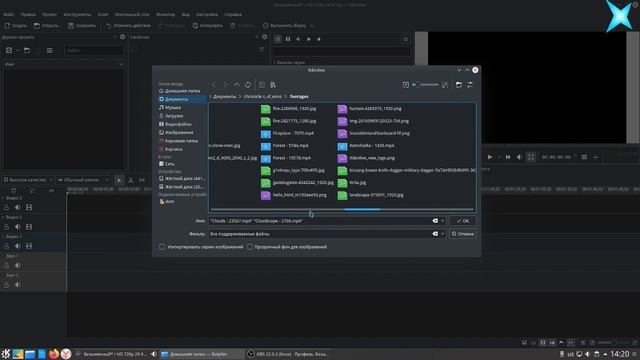Click the create new folder icon in dialog
Screen dimensions: 640x360
coord(459,84)
